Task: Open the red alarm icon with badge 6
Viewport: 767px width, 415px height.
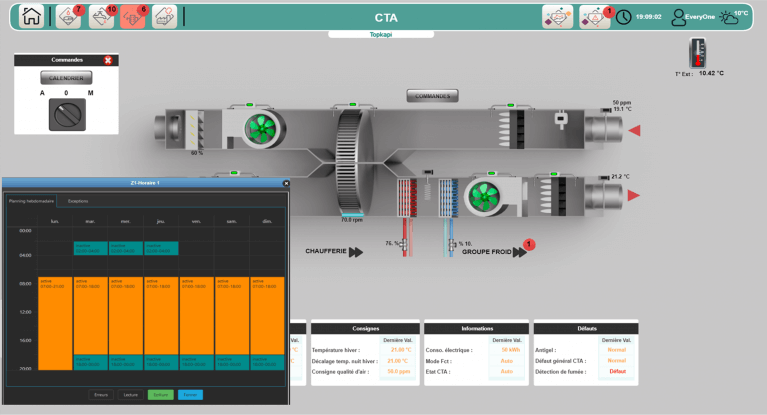Action: click(132, 17)
